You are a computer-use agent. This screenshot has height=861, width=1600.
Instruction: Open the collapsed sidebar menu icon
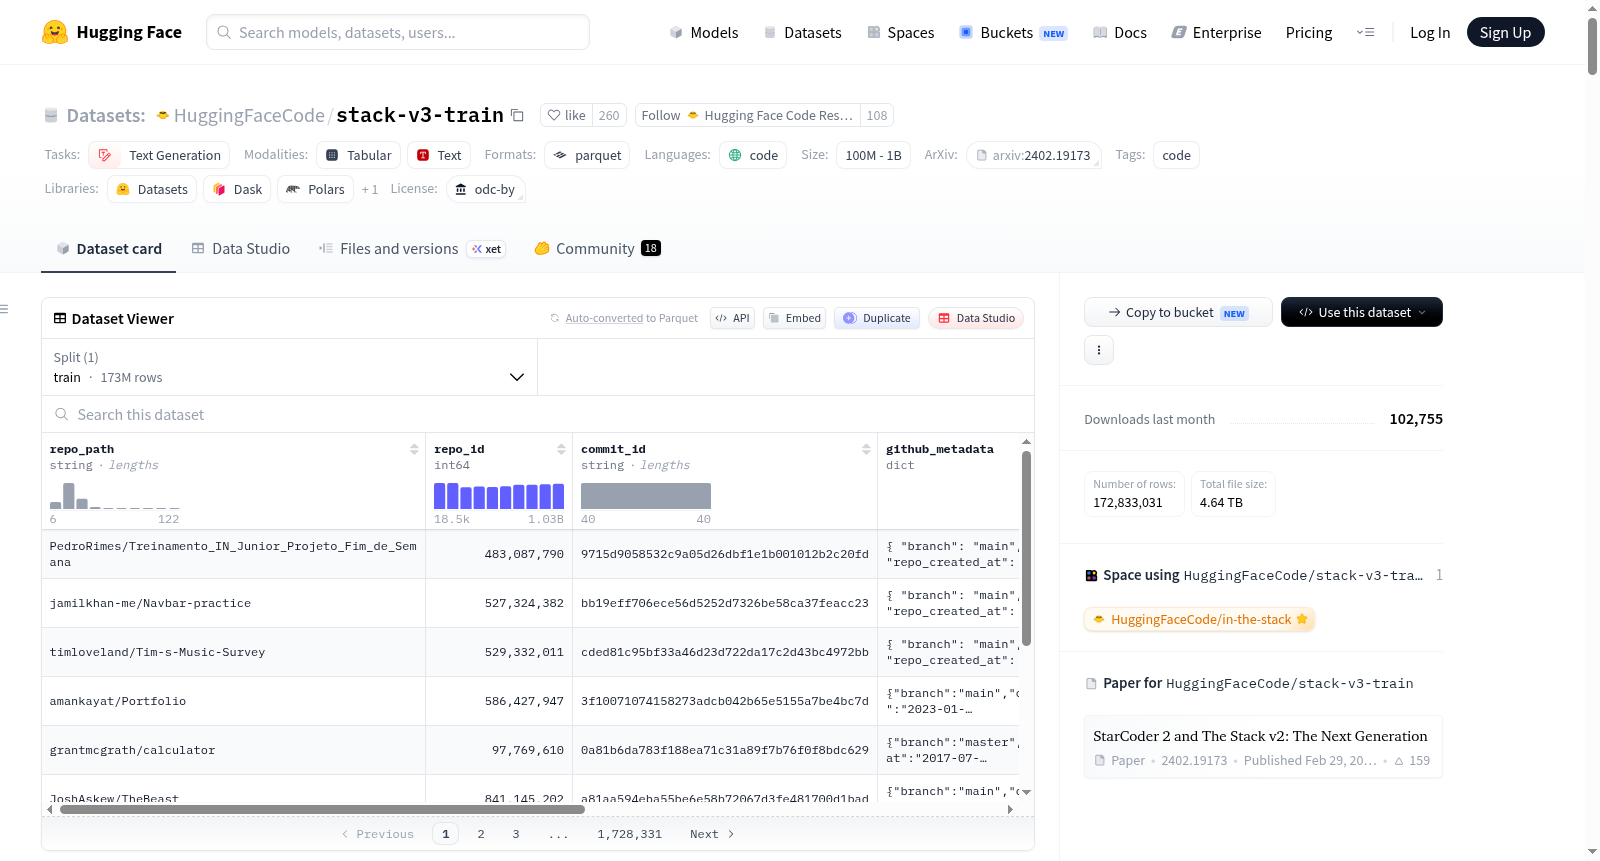pyautogui.click(x=4, y=309)
